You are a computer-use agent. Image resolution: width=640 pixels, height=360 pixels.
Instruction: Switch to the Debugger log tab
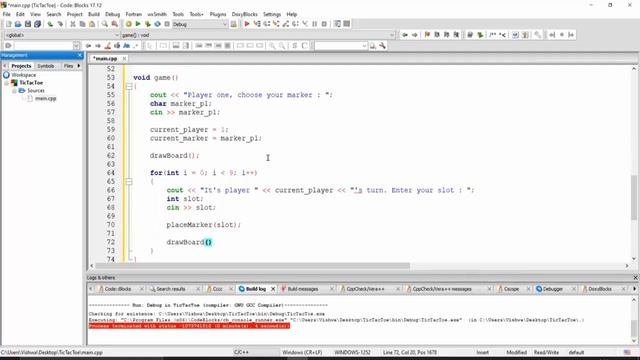point(552,289)
